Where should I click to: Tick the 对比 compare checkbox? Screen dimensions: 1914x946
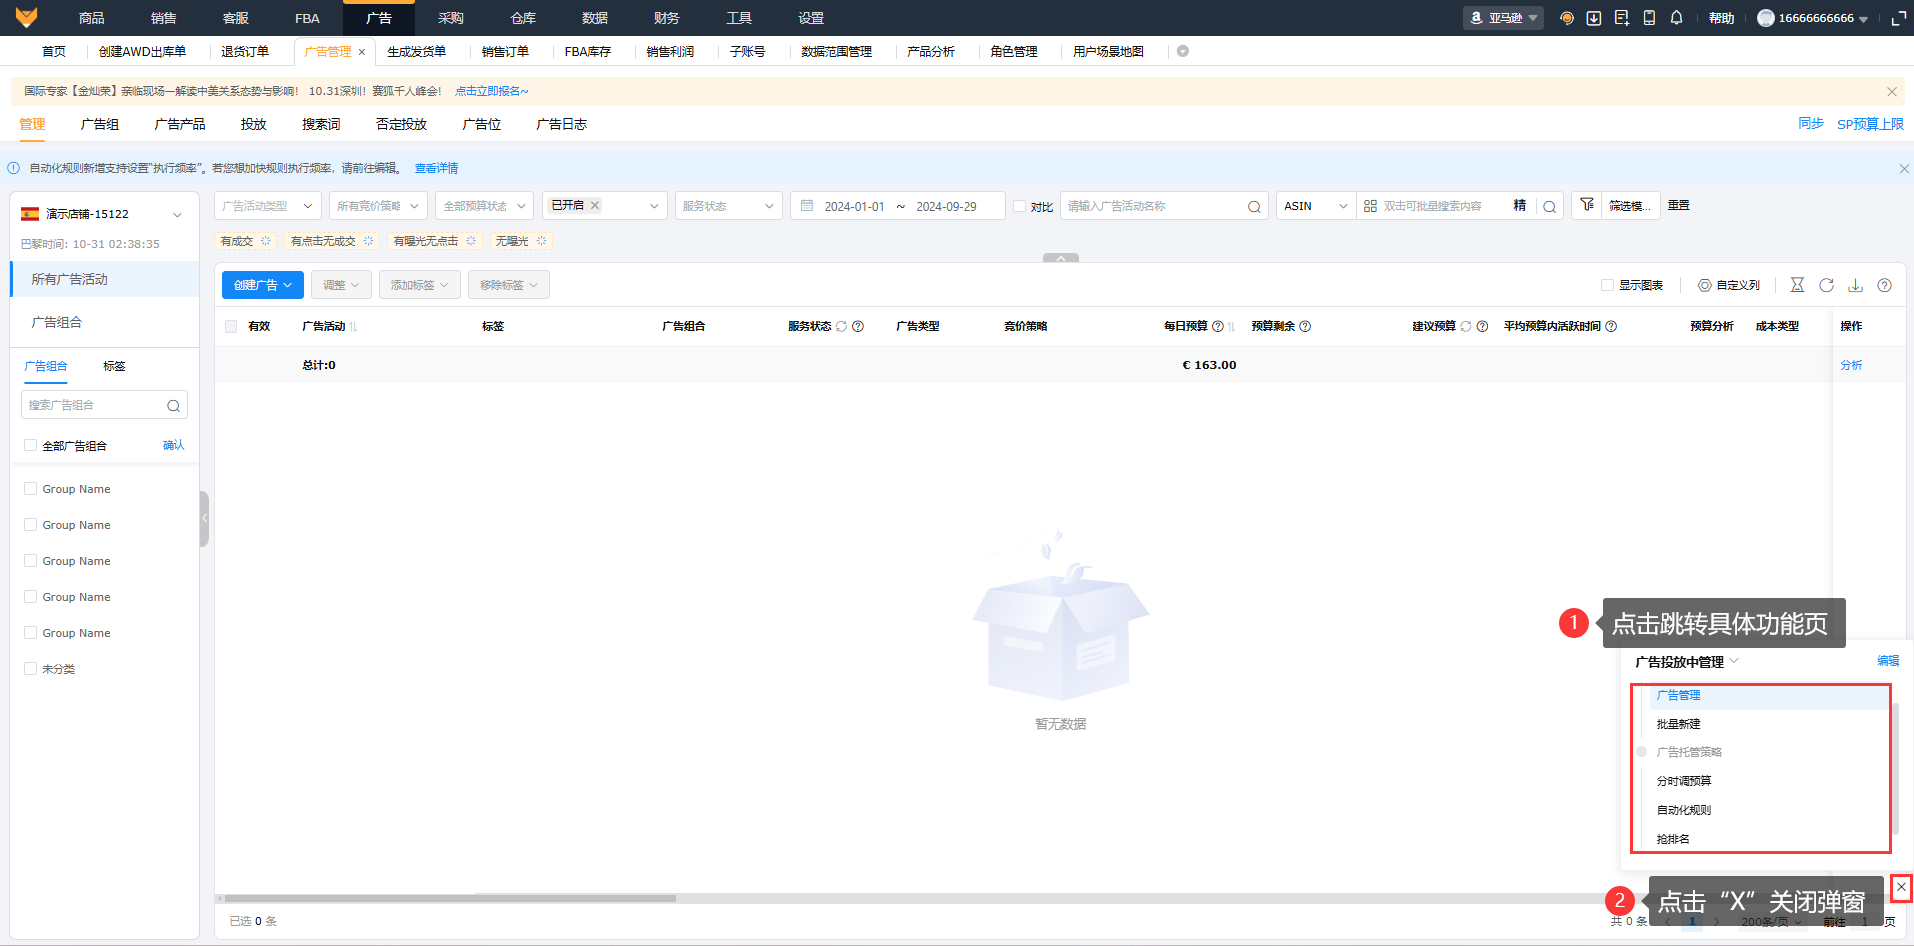(x=1019, y=206)
